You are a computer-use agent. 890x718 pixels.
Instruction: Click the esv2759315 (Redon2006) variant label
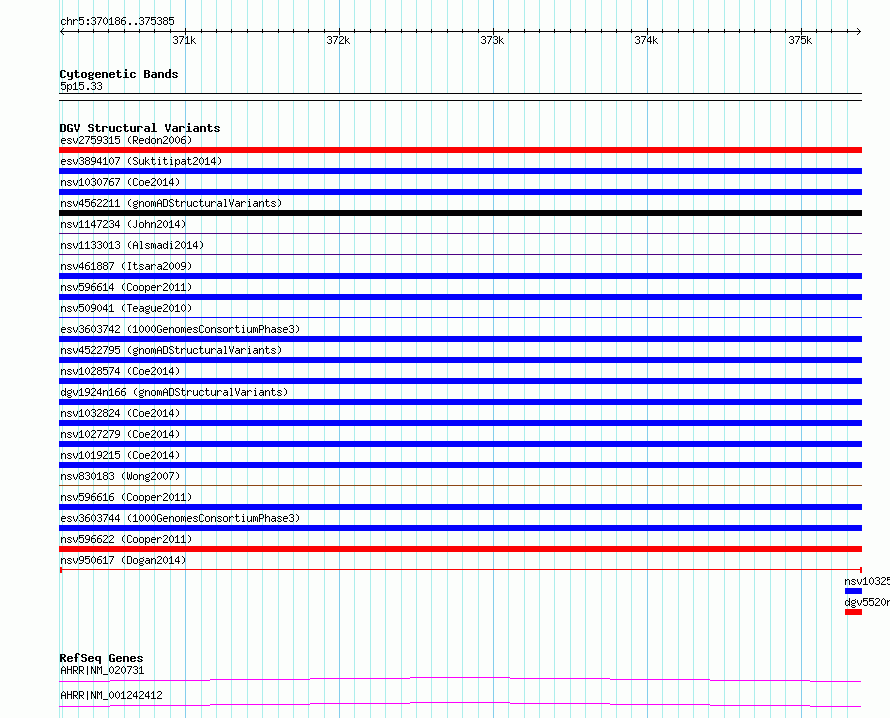pos(126,140)
